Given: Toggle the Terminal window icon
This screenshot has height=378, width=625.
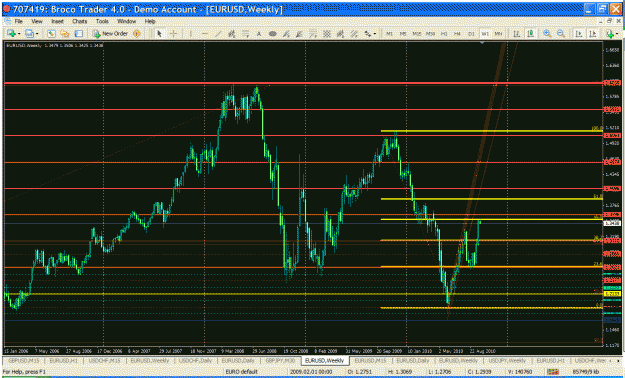Looking at the screenshot, I should tap(79, 34).
